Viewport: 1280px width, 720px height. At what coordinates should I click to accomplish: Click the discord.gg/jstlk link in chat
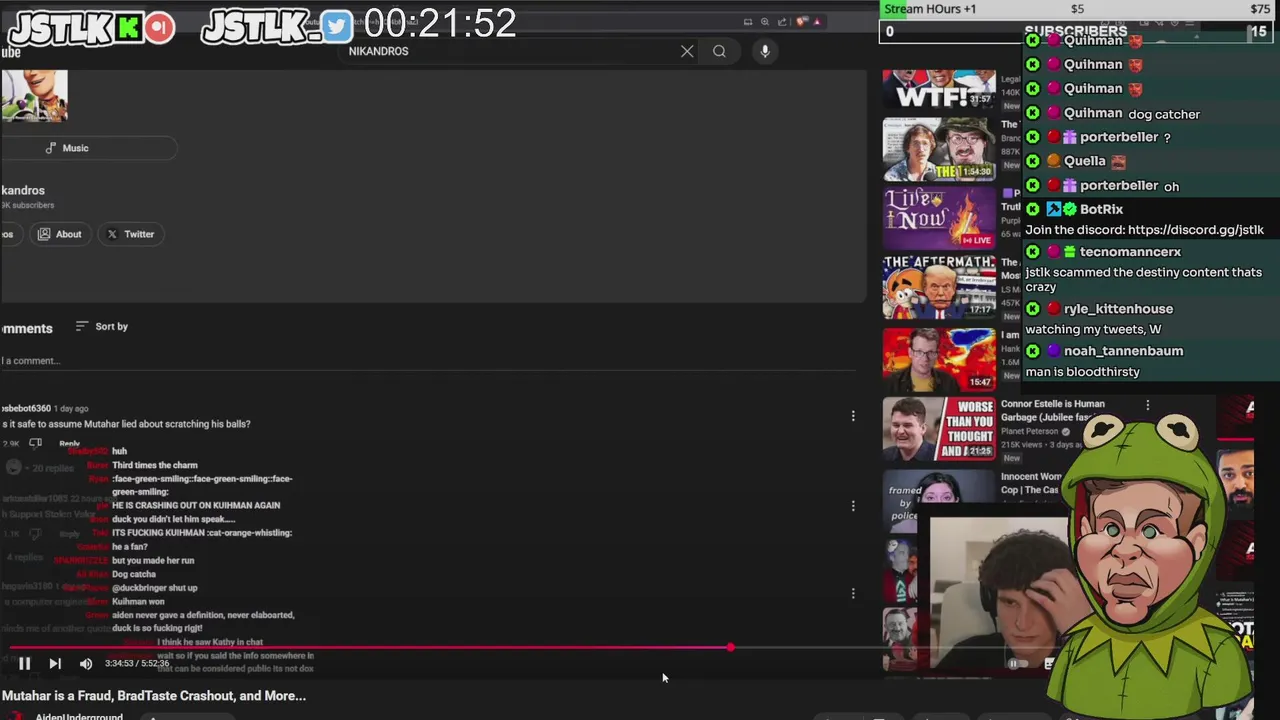tap(1195, 230)
